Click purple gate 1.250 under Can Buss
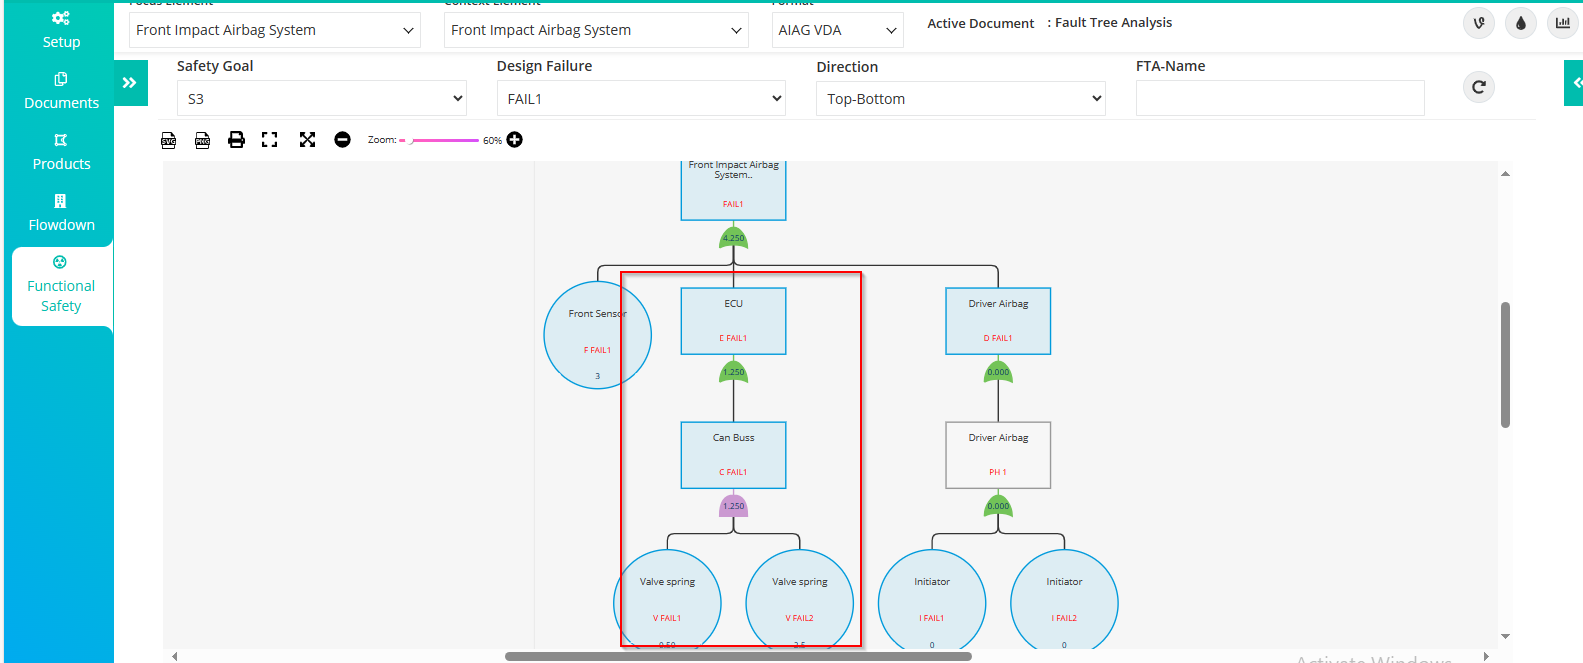The width and height of the screenshot is (1583, 663). (x=734, y=506)
